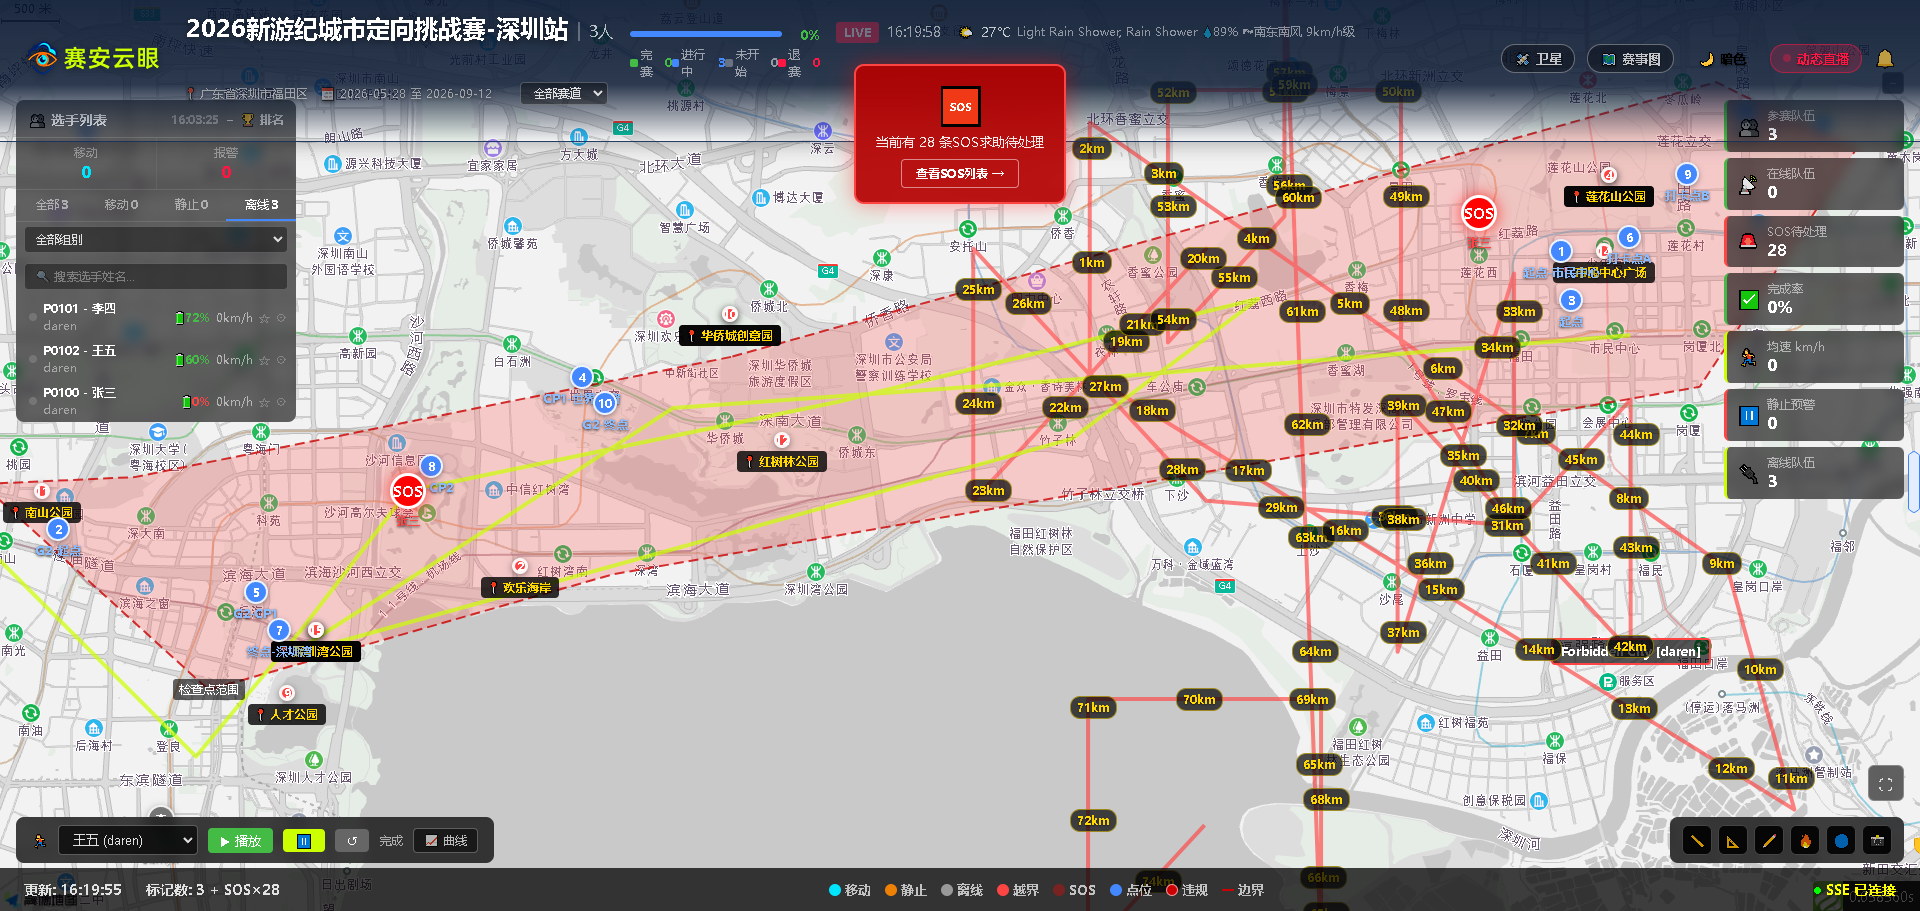Select the orange pencil draw tool
The height and width of the screenshot is (911, 1920).
tap(1769, 841)
